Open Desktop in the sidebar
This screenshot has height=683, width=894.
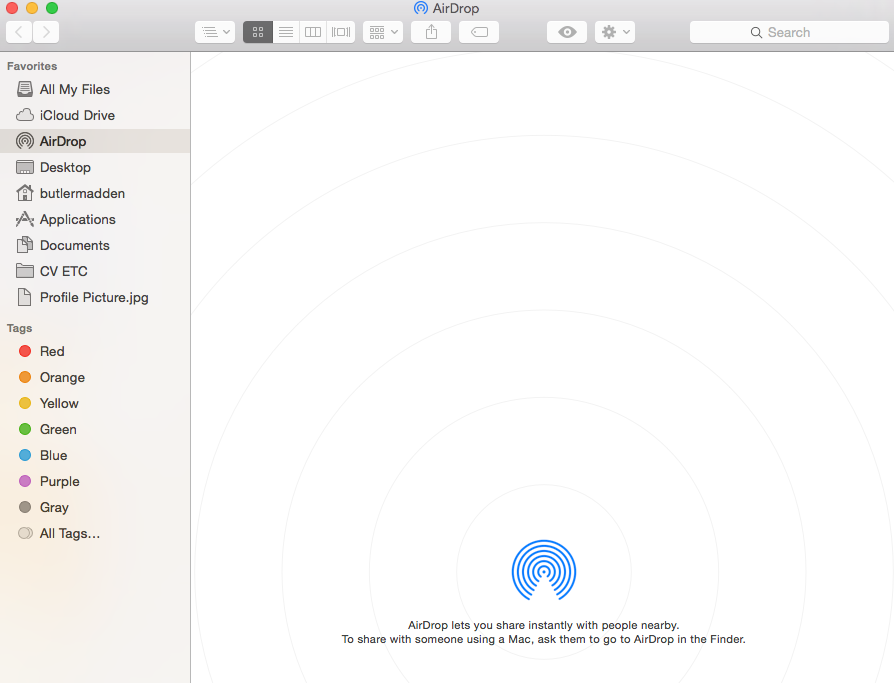pyautogui.click(x=95, y=167)
